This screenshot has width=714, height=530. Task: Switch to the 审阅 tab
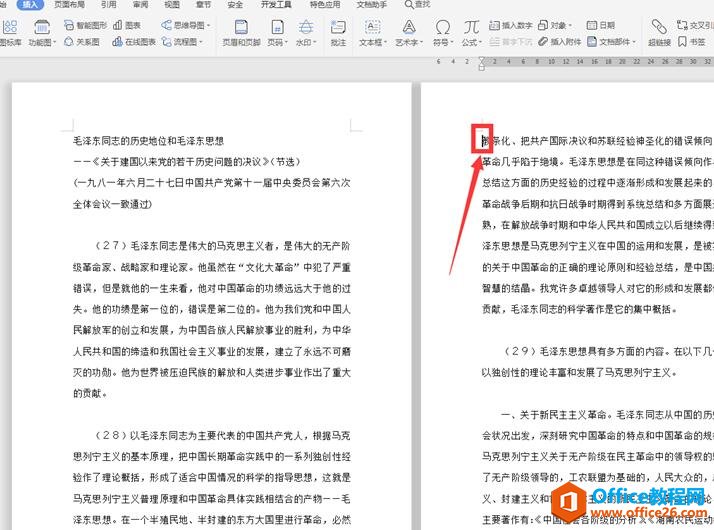[140, 5]
